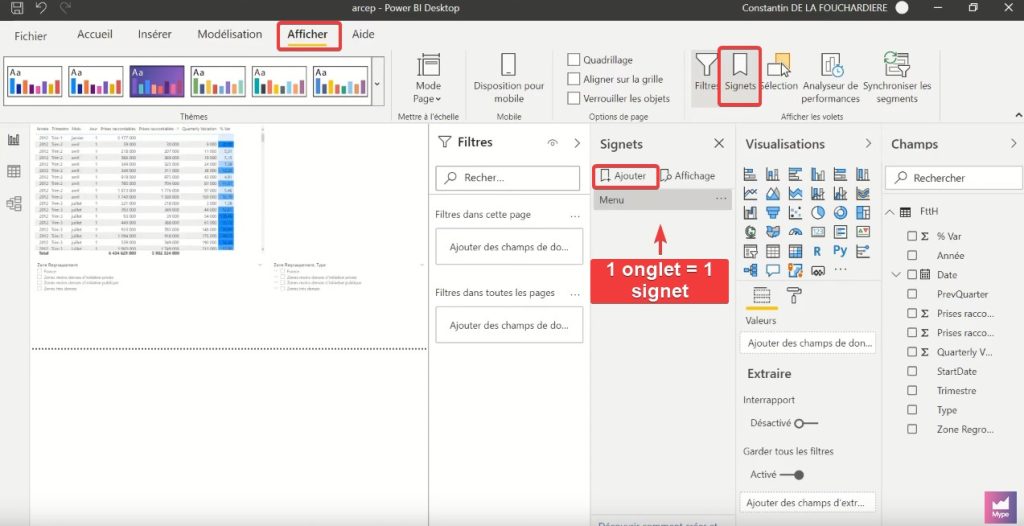Check the Année field

[x=912, y=255]
